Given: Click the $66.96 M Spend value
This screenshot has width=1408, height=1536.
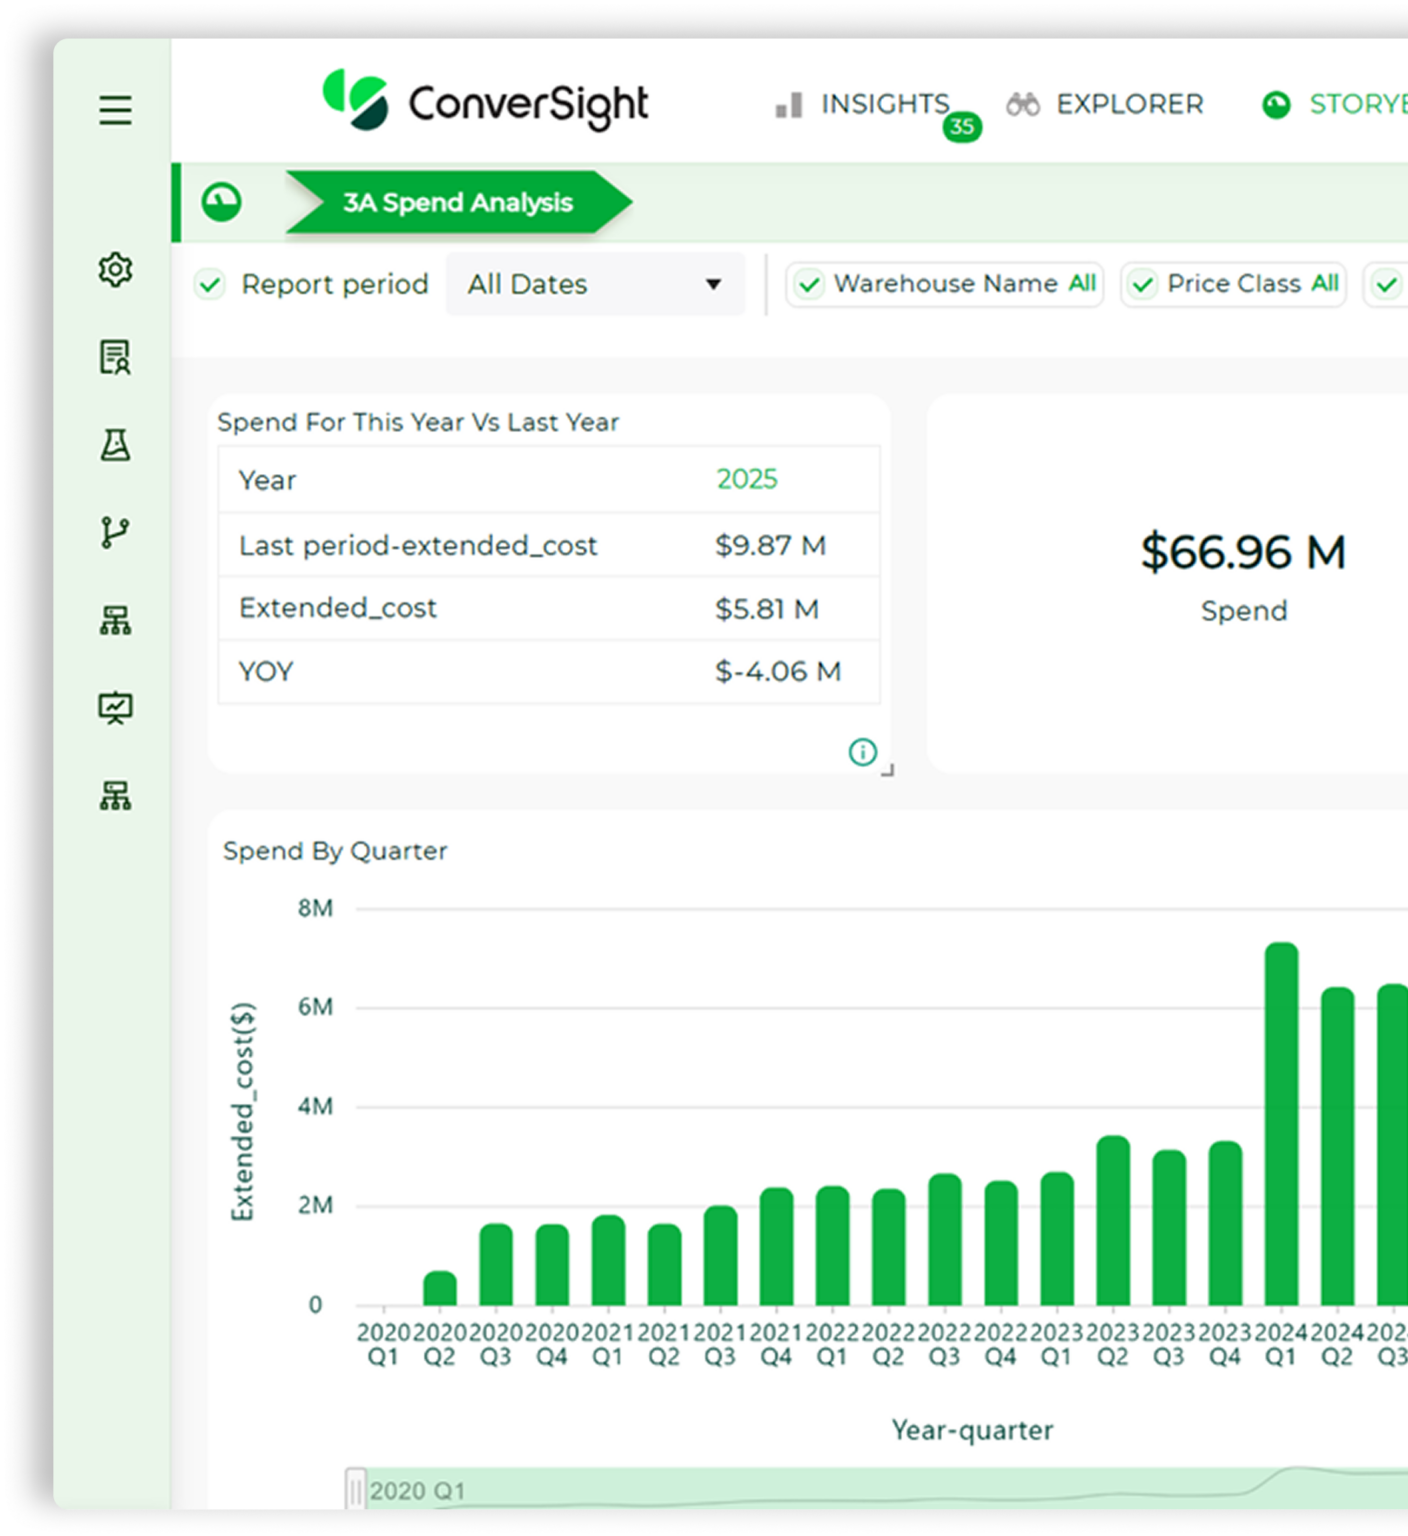Looking at the screenshot, I should 1243,552.
